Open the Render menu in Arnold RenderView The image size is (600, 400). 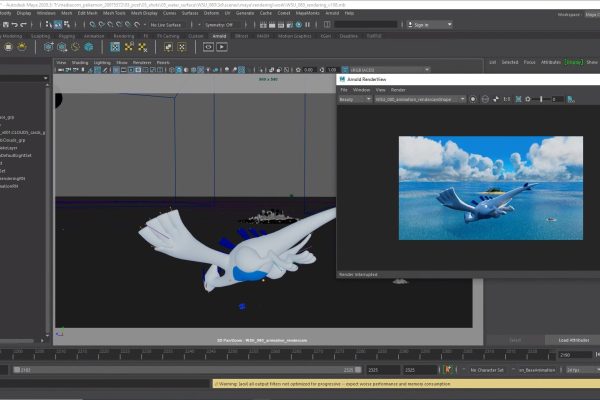coord(398,90)
